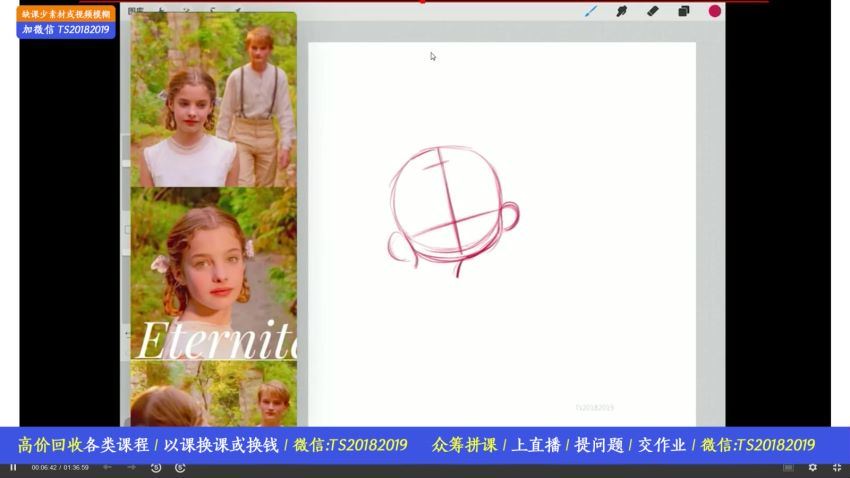Open video player settings gear
The height and width of the screenshot is (478, 850).
click(812, 467)
